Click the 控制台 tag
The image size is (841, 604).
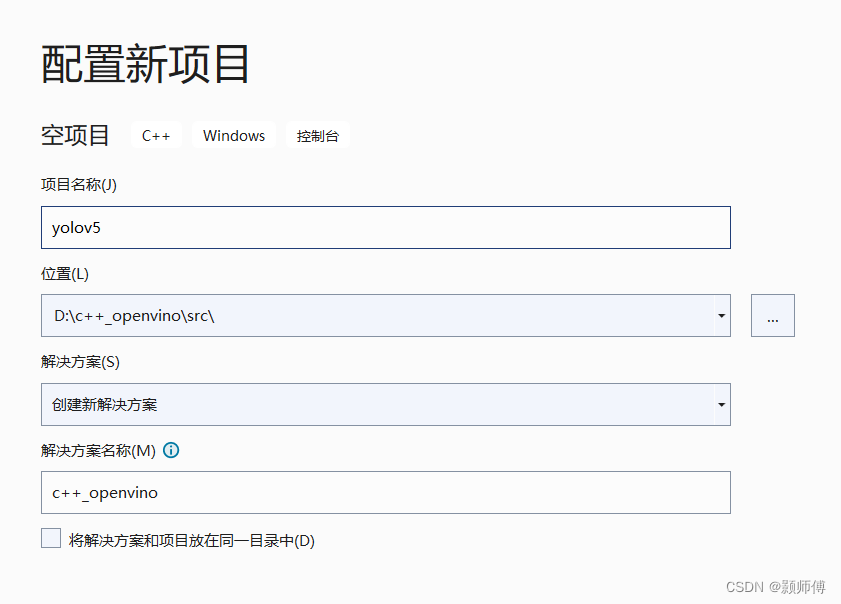(318, 136)
